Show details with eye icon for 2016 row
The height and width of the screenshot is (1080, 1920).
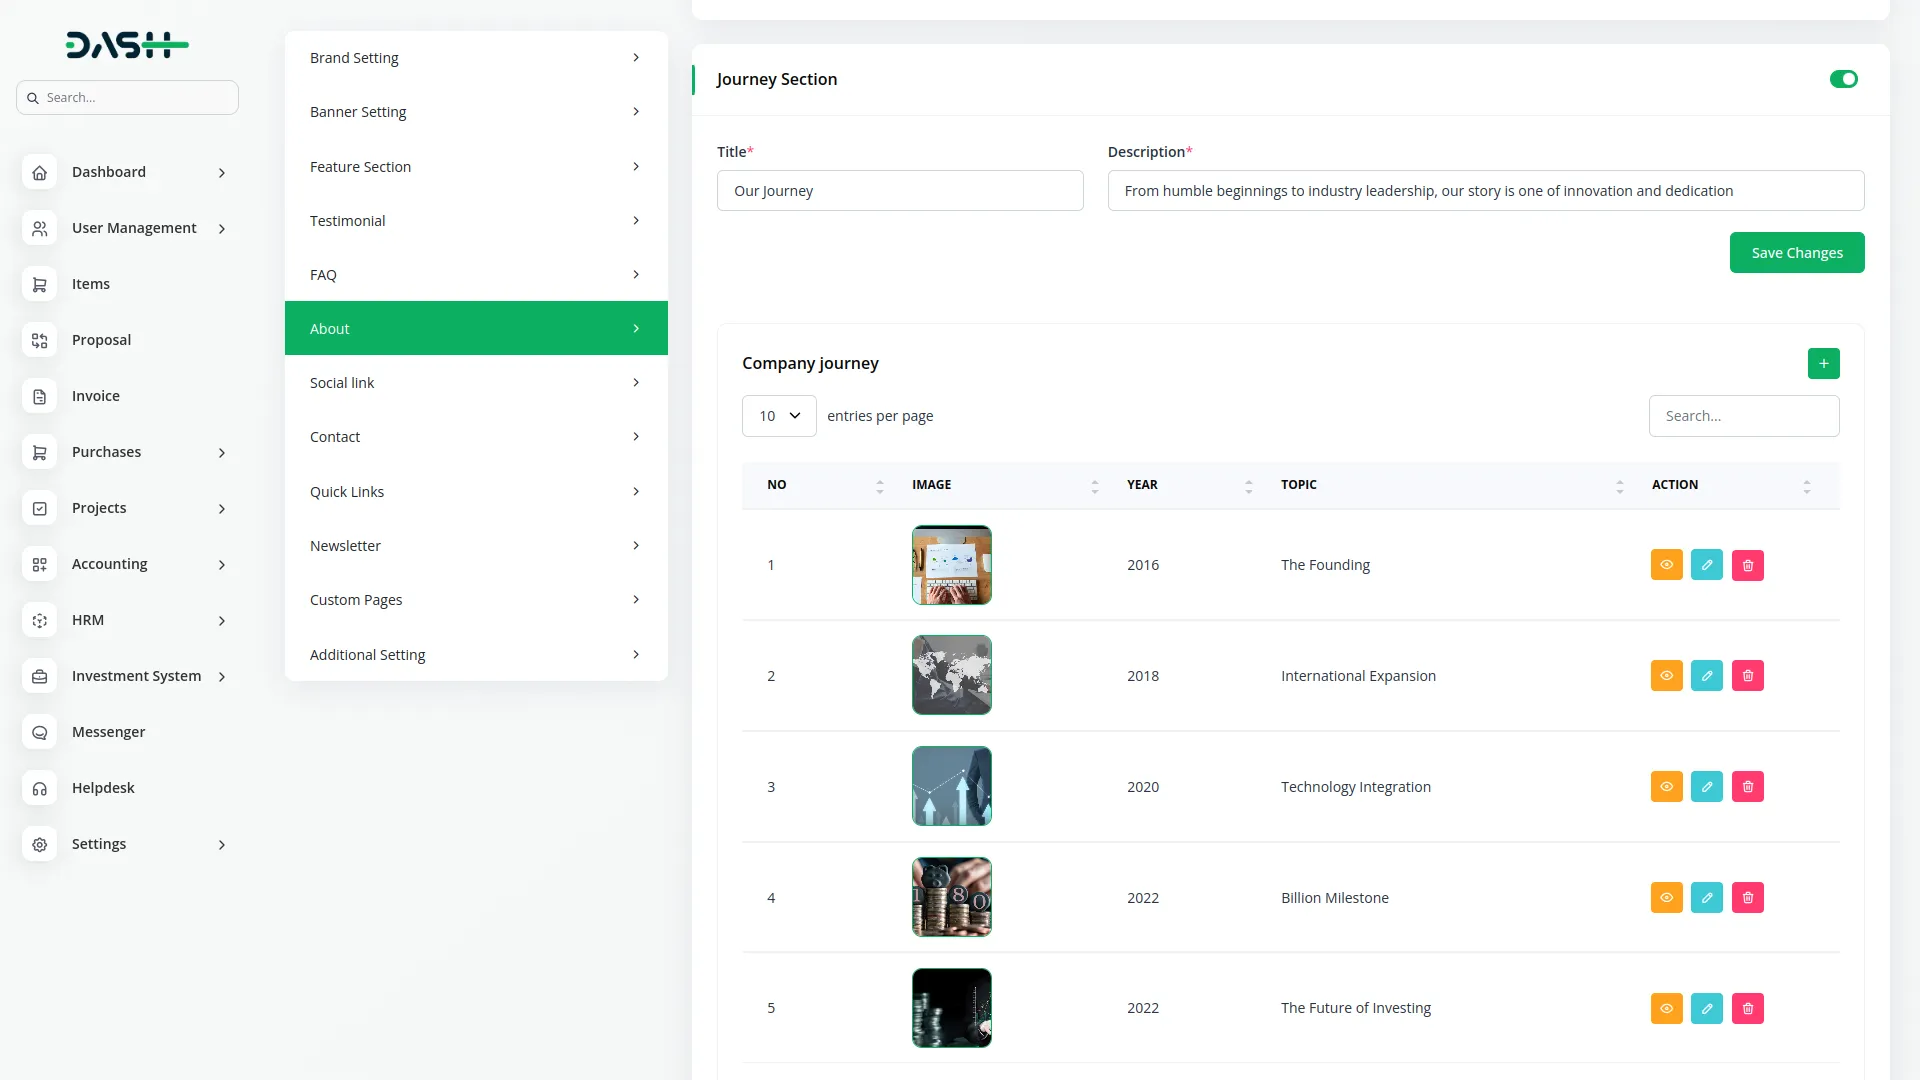coord(1666,565)
